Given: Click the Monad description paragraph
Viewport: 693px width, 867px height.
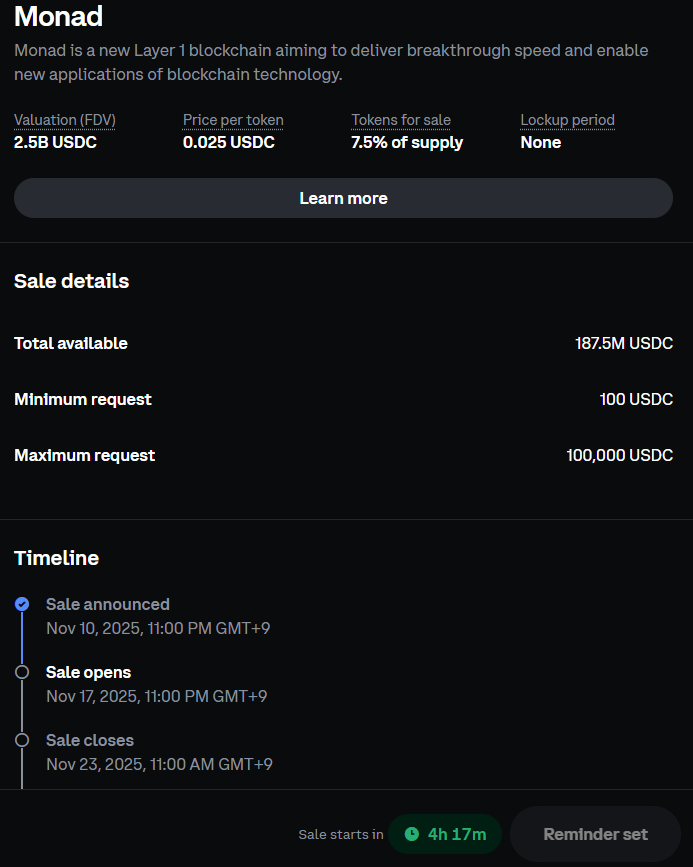Looking at the screenshot, I should (x=331, y=62).
